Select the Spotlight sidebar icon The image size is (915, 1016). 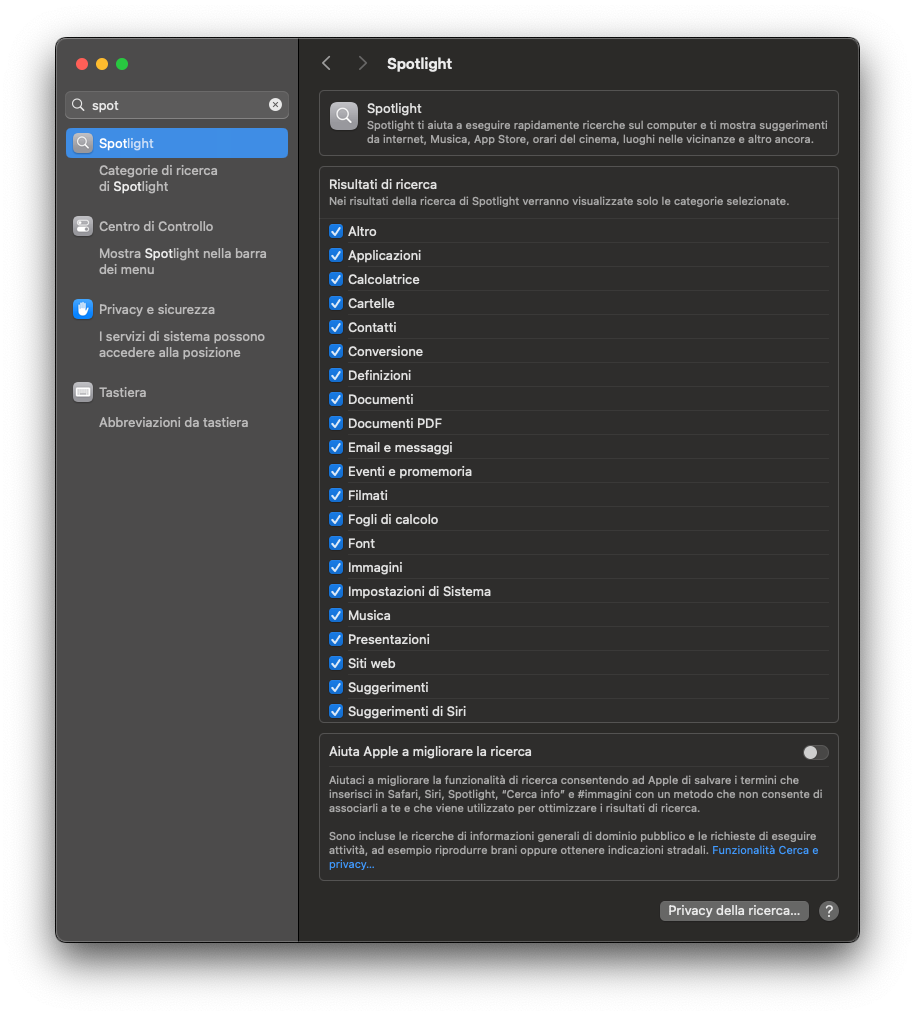[83, 143]
